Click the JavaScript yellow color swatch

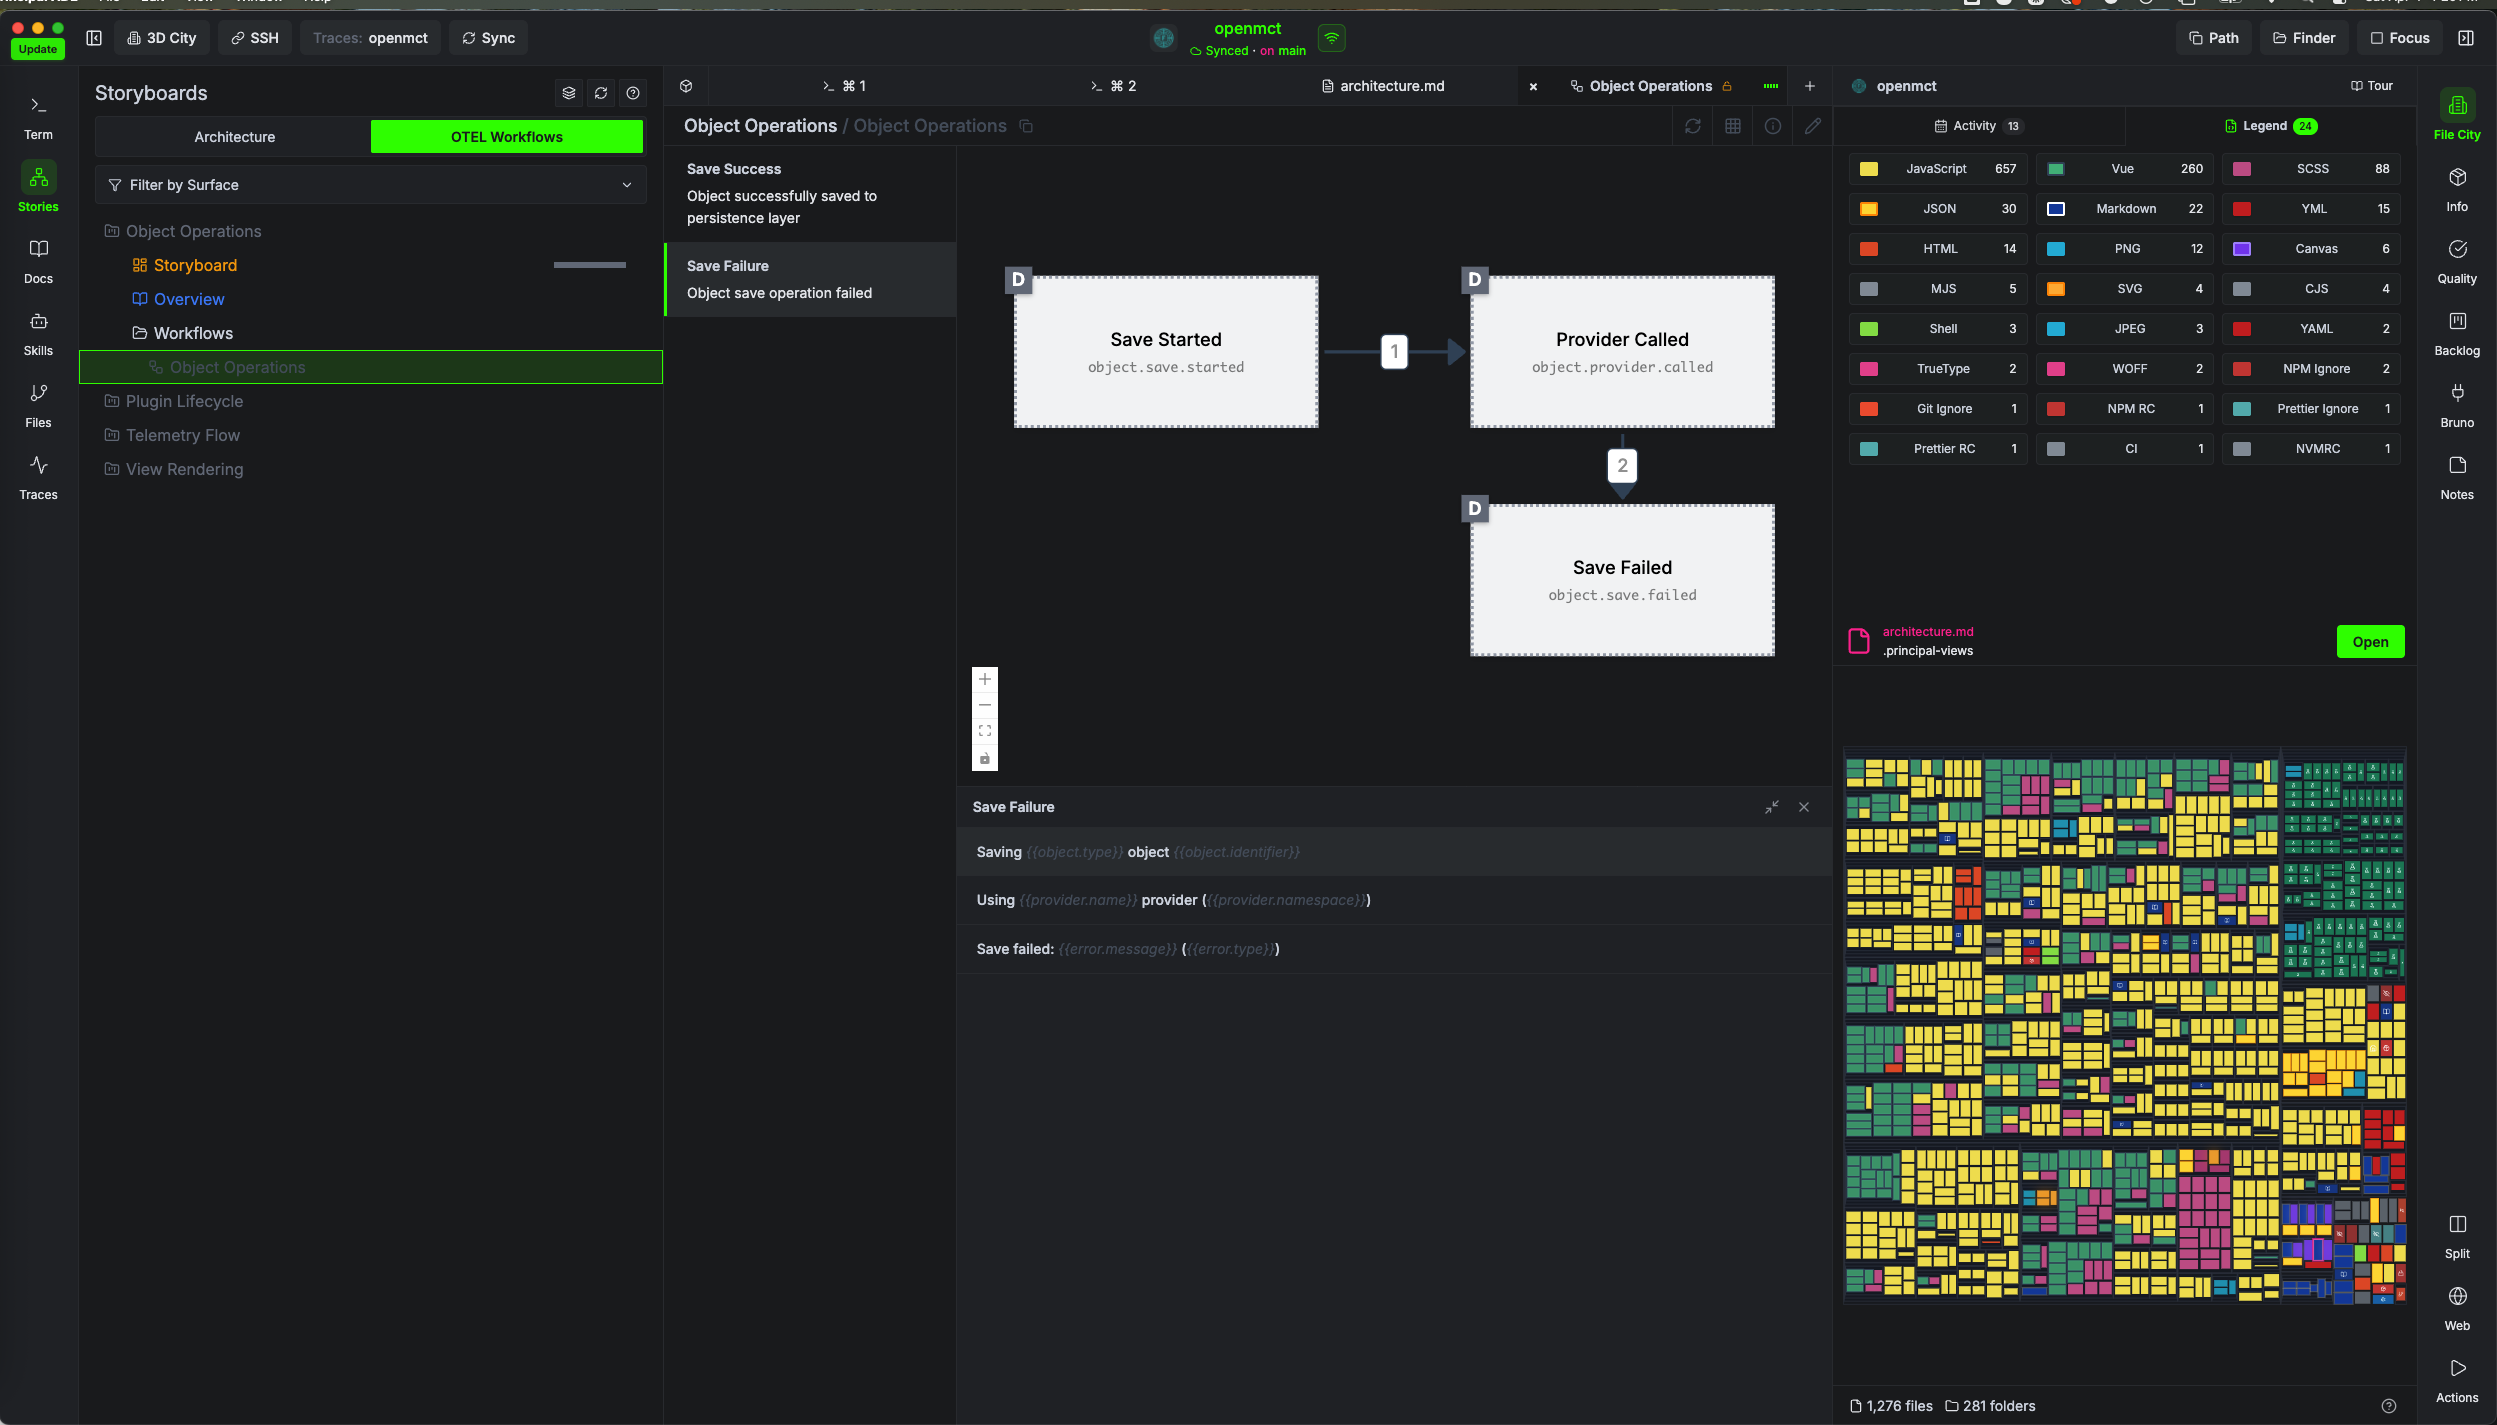click(1868, 169)
